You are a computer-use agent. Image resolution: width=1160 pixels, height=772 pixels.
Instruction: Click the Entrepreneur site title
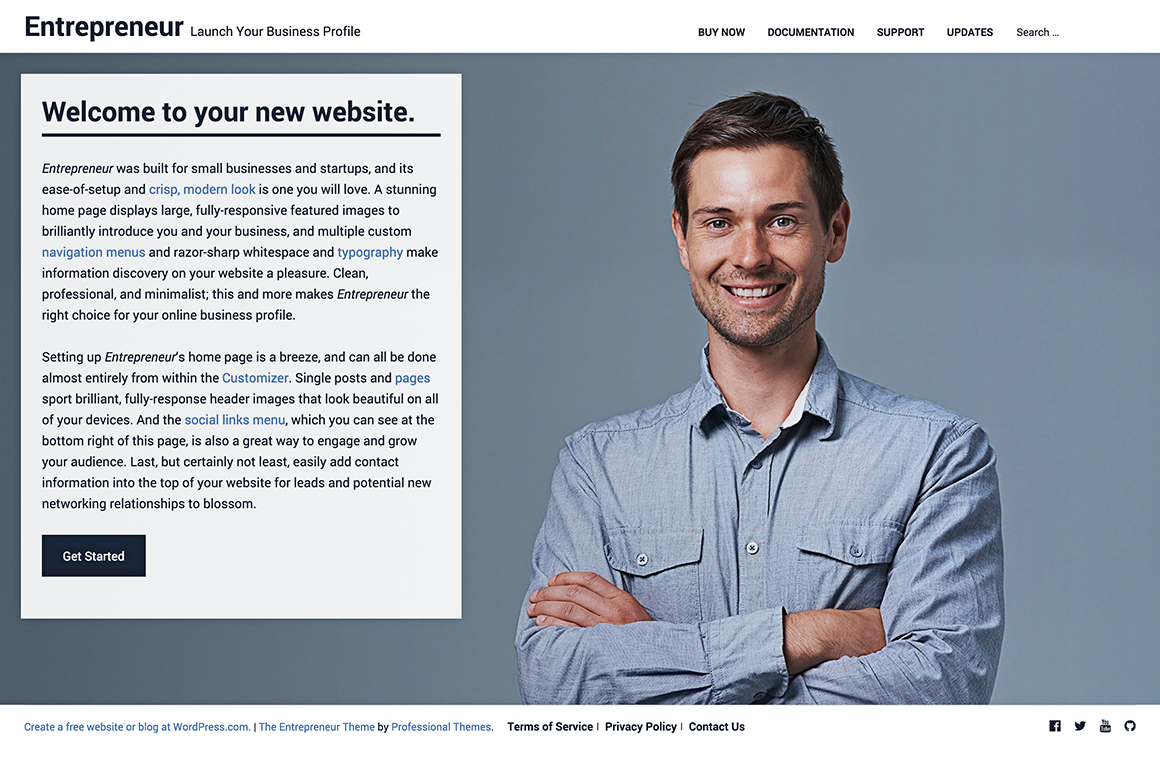click(x=104, y=27)
